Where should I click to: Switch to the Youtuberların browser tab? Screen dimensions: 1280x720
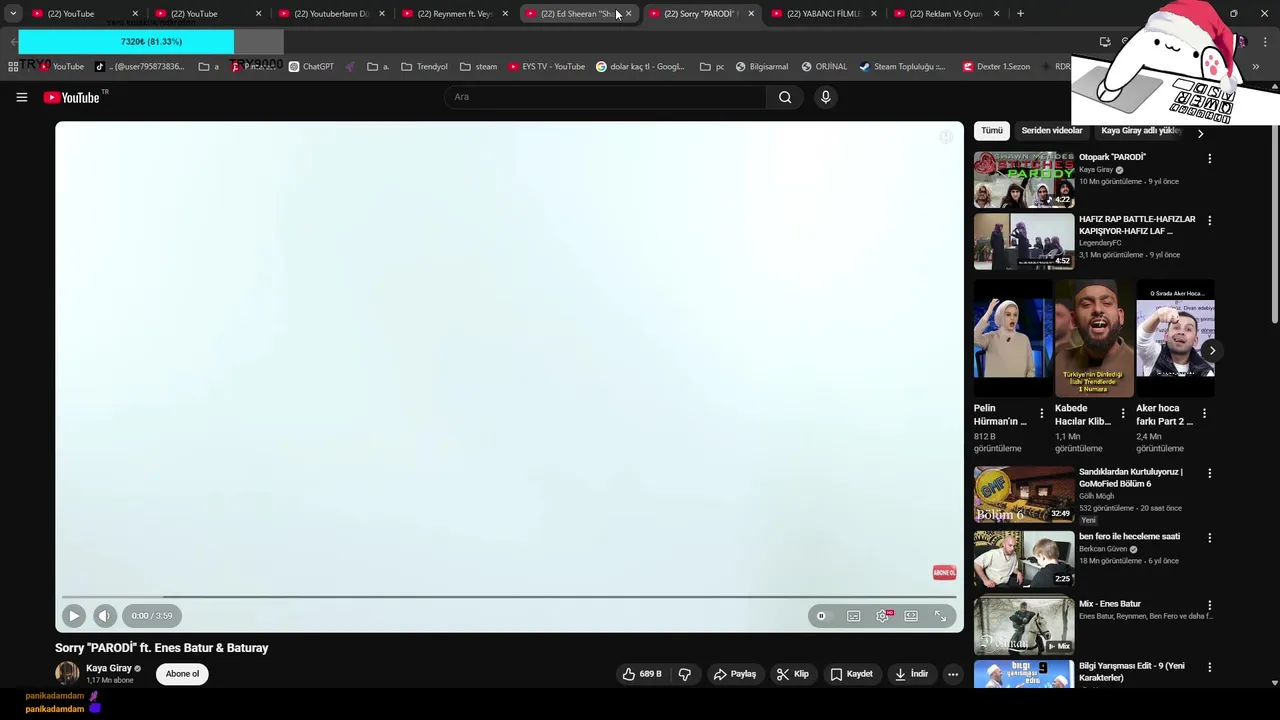pos(333,14)
